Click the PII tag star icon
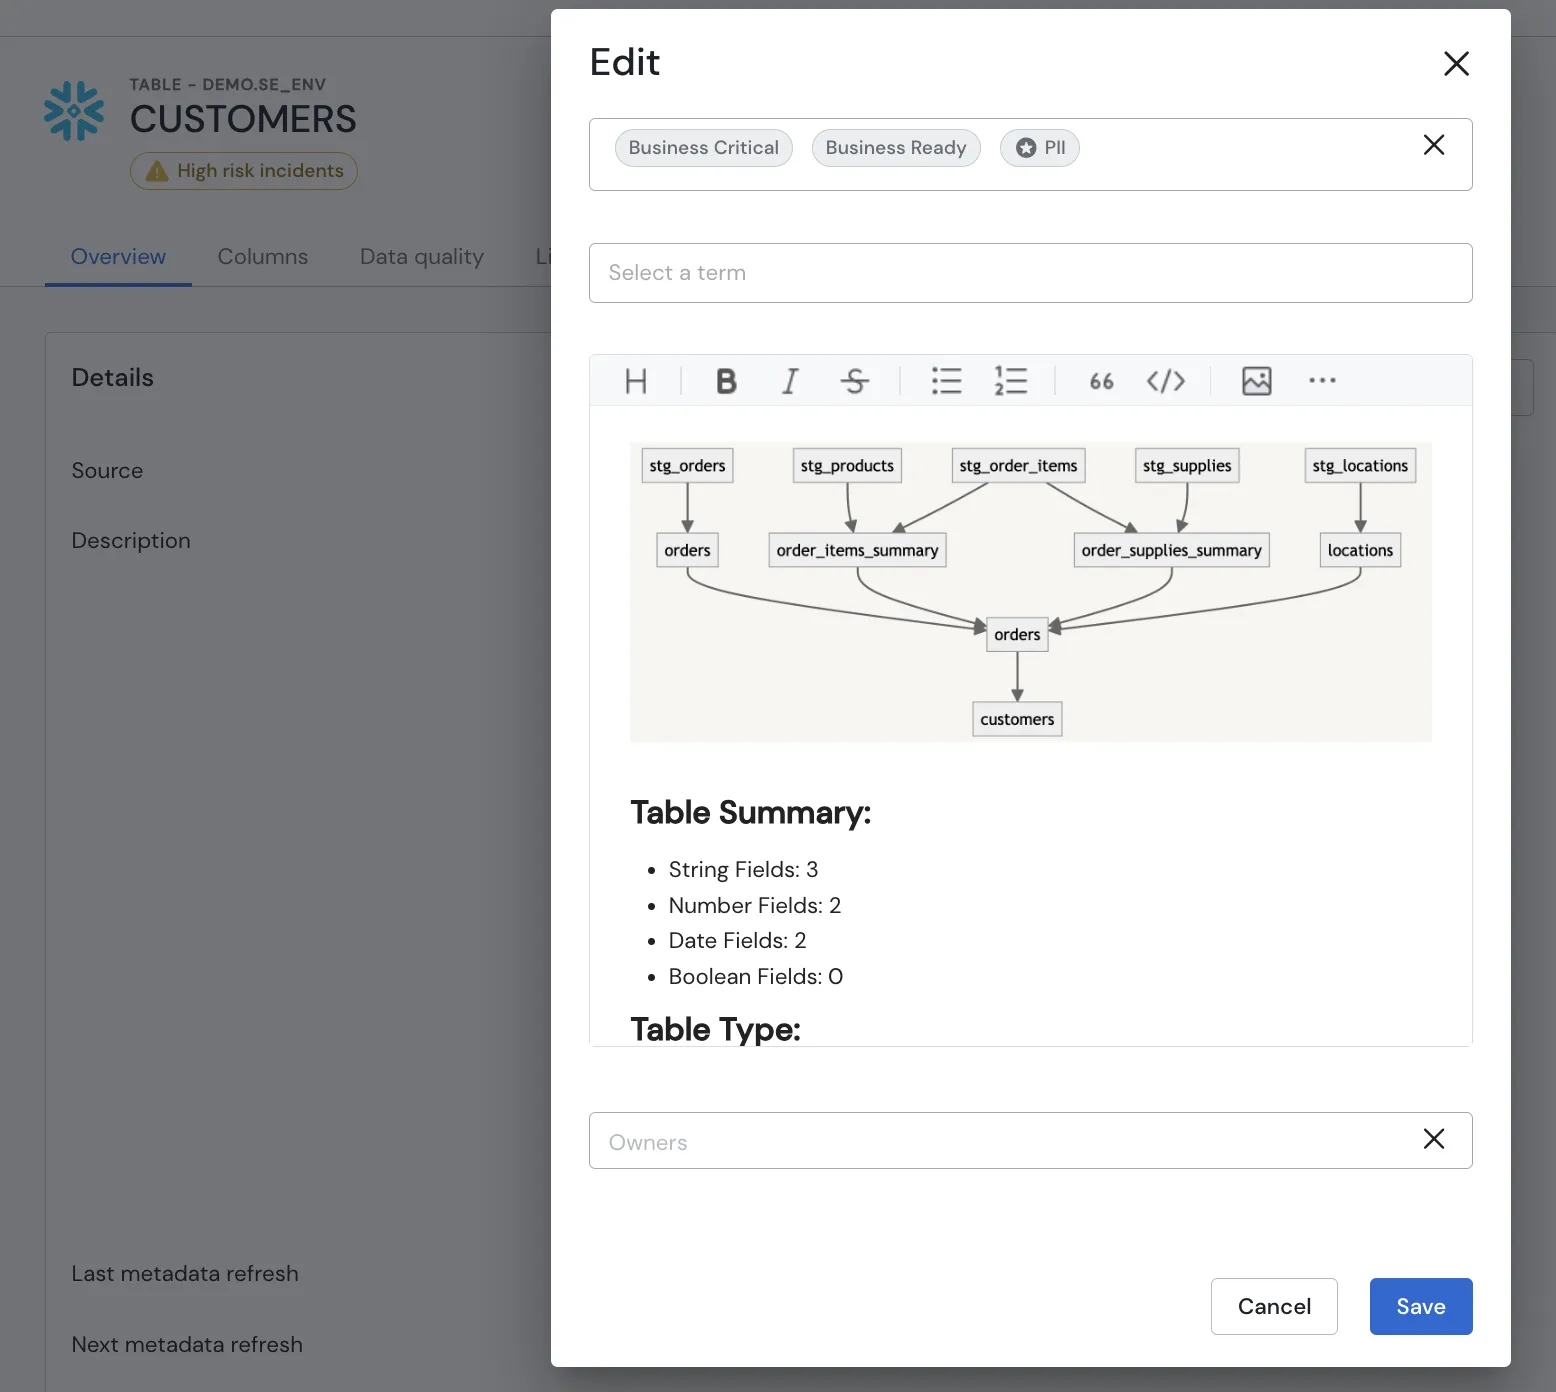The width and height of the screenshot is (1556, 1392). click(1026, 148)
